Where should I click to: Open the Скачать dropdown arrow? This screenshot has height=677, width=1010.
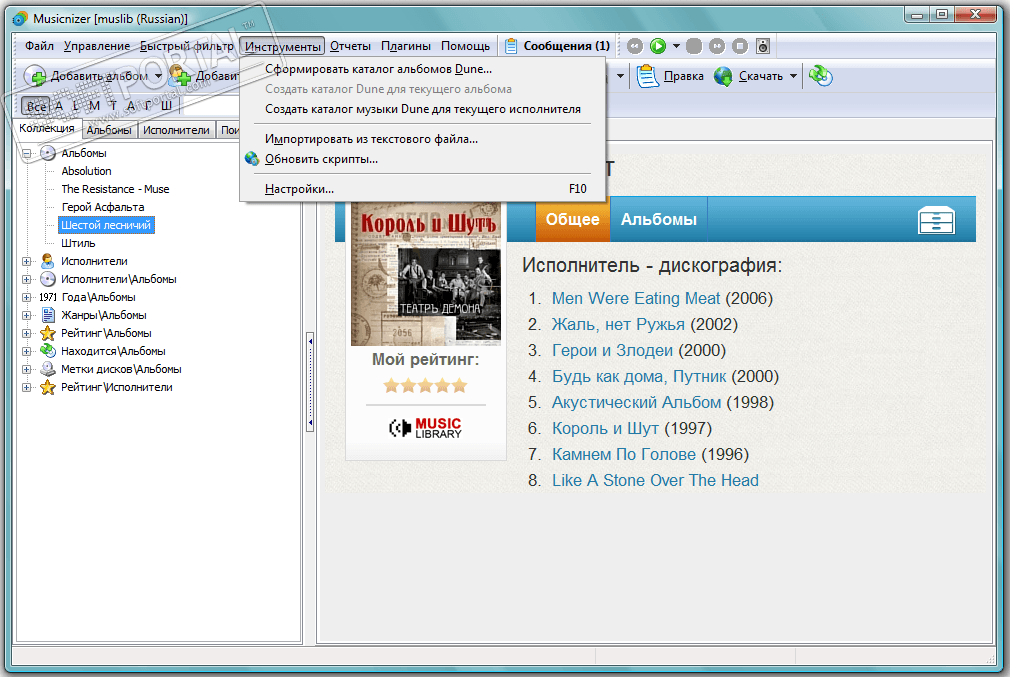[794, 76]
